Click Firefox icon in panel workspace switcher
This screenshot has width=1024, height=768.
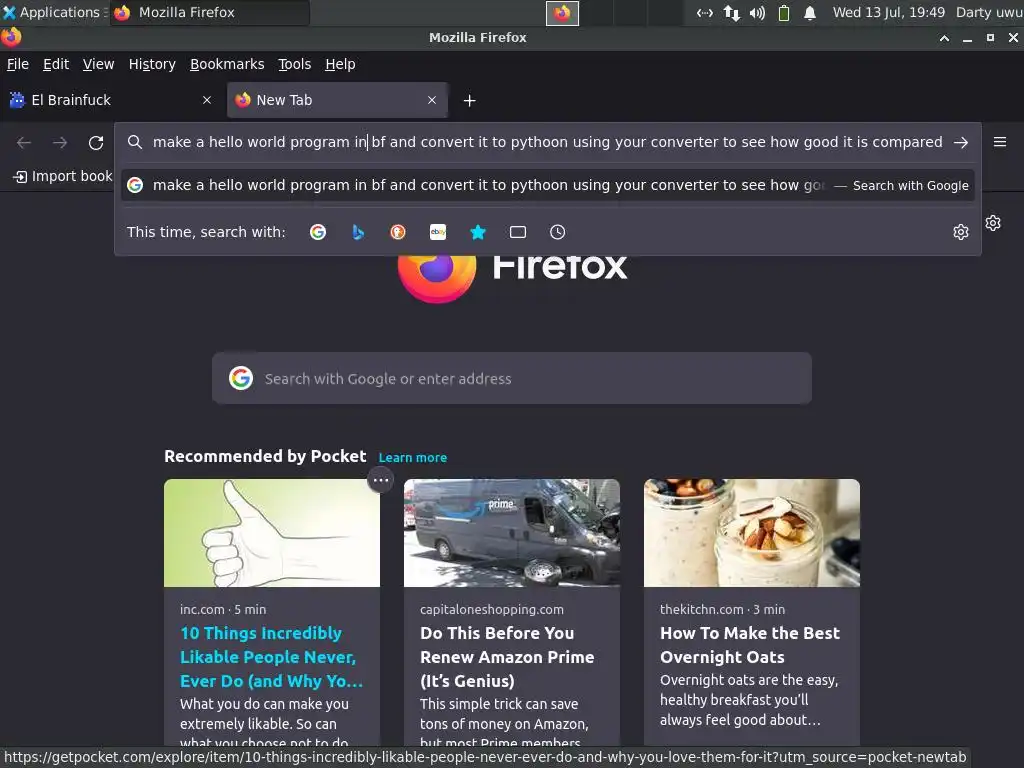tap(562, 13)
